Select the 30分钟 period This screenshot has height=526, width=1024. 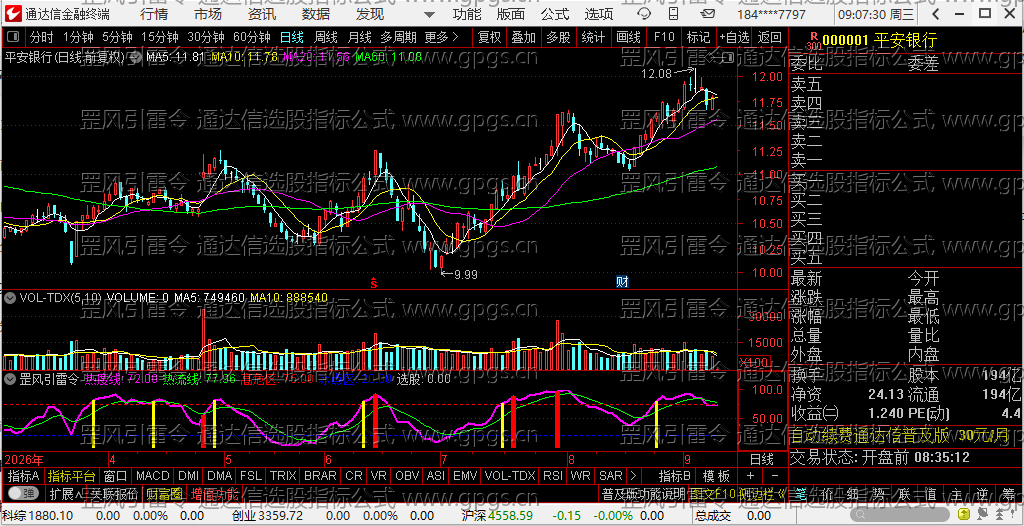[206, 37]
